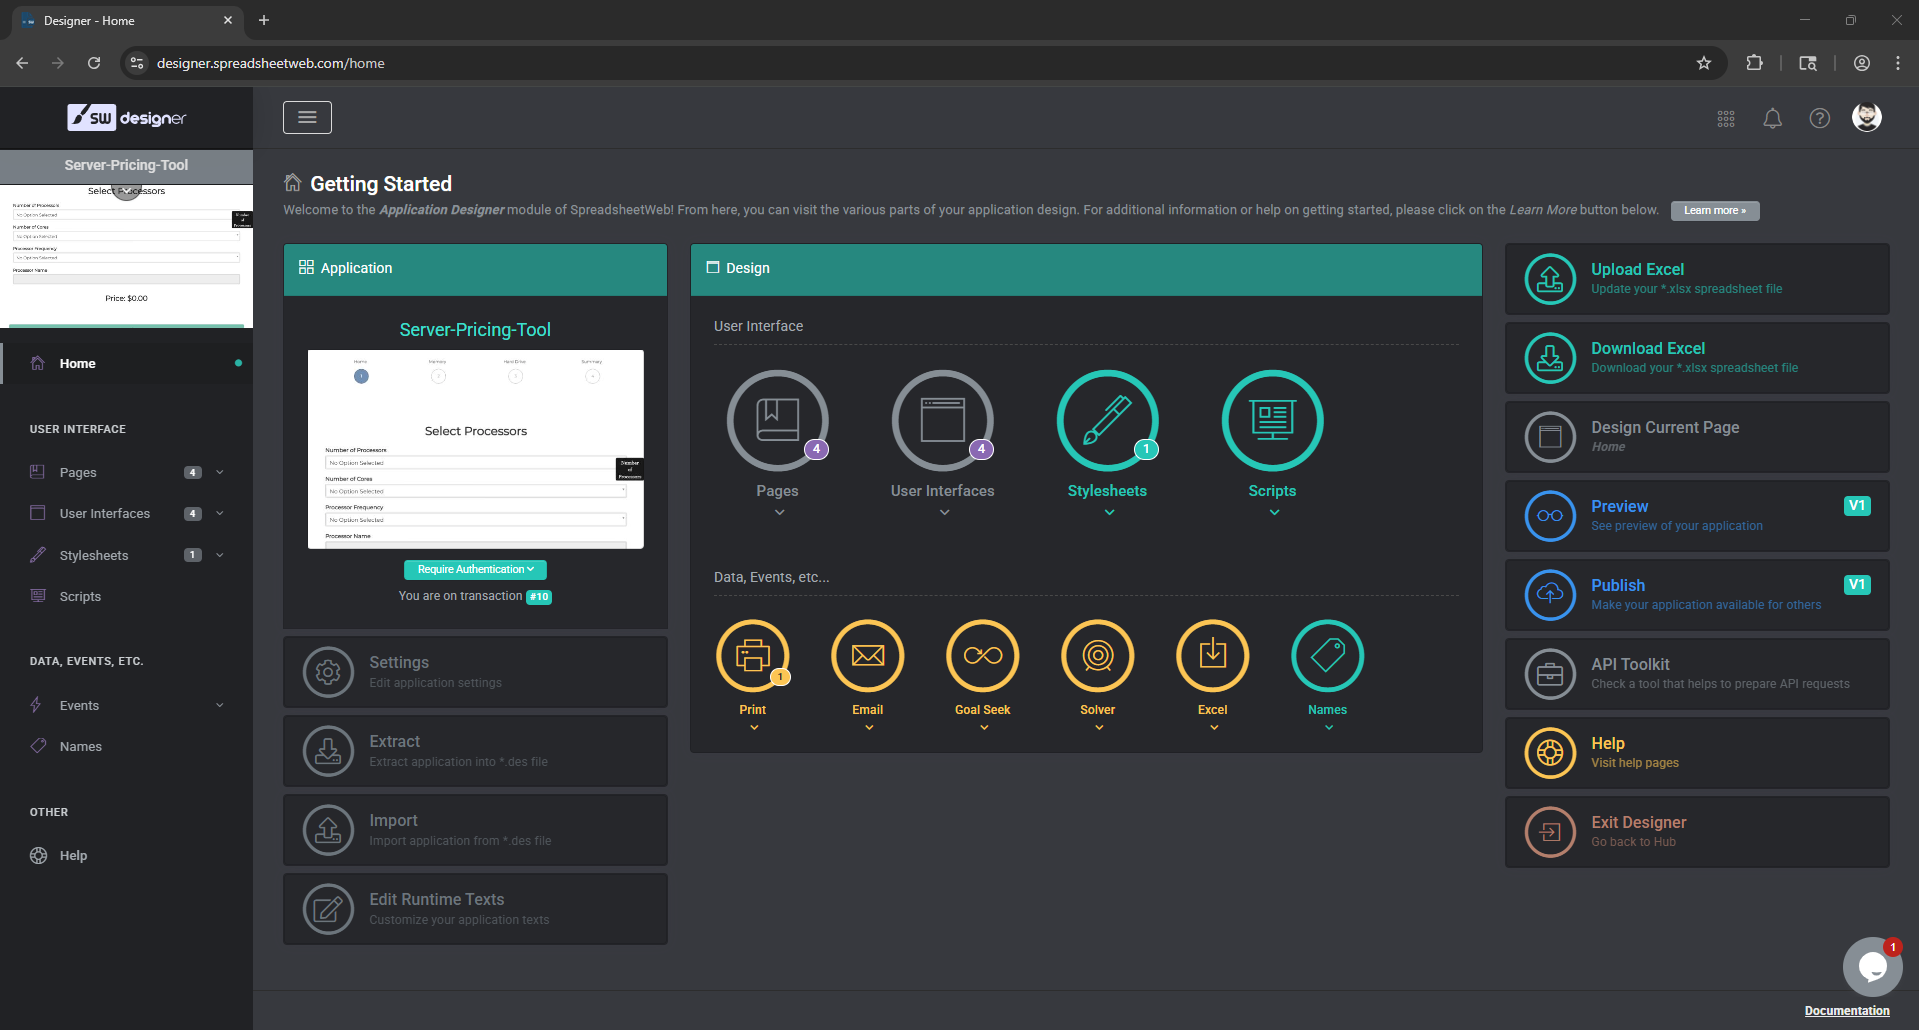Image resolution: width=1919 pixels, height=1030 pixels.
Task: Open the Names tag icon
Action: [1327, 656]
